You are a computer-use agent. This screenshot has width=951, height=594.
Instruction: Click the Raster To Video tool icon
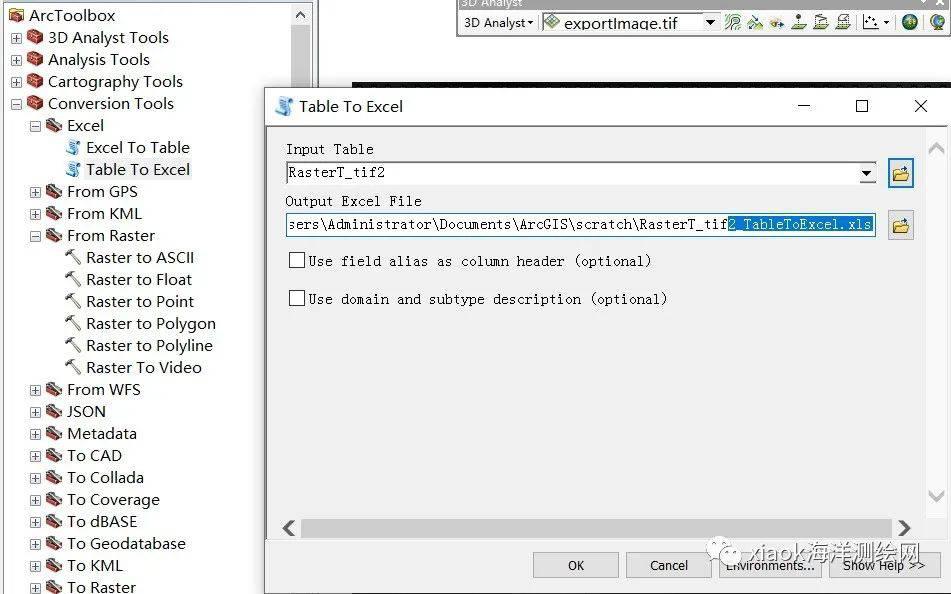click(73, 368)
